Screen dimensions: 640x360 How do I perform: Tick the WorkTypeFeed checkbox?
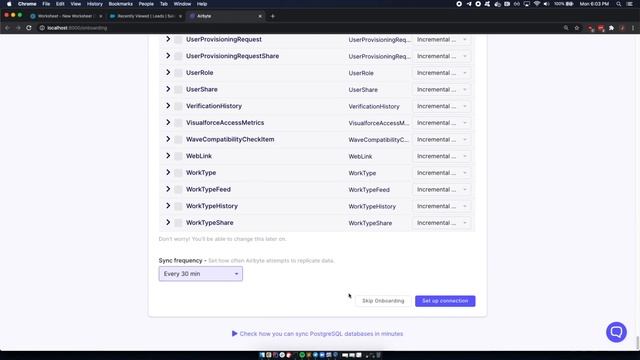[178, 189]
